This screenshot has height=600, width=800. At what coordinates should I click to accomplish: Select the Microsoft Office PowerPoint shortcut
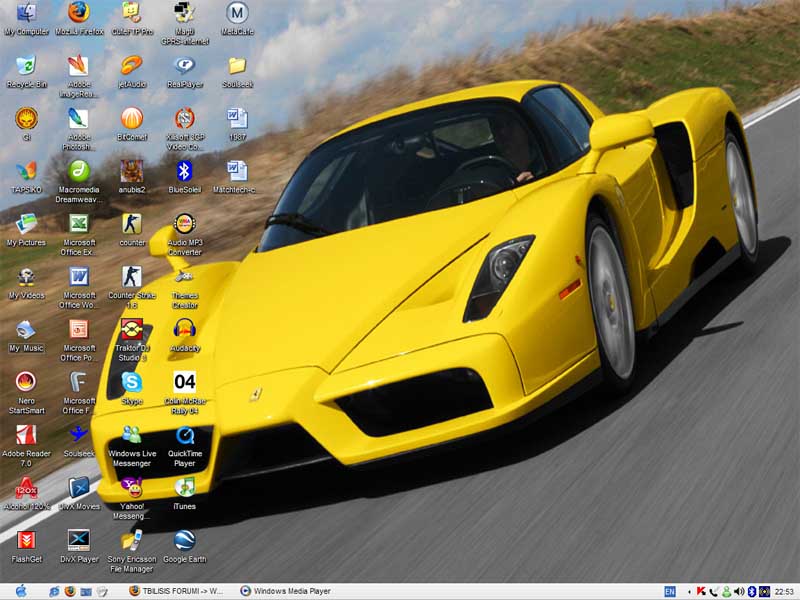tap(79, 340)
